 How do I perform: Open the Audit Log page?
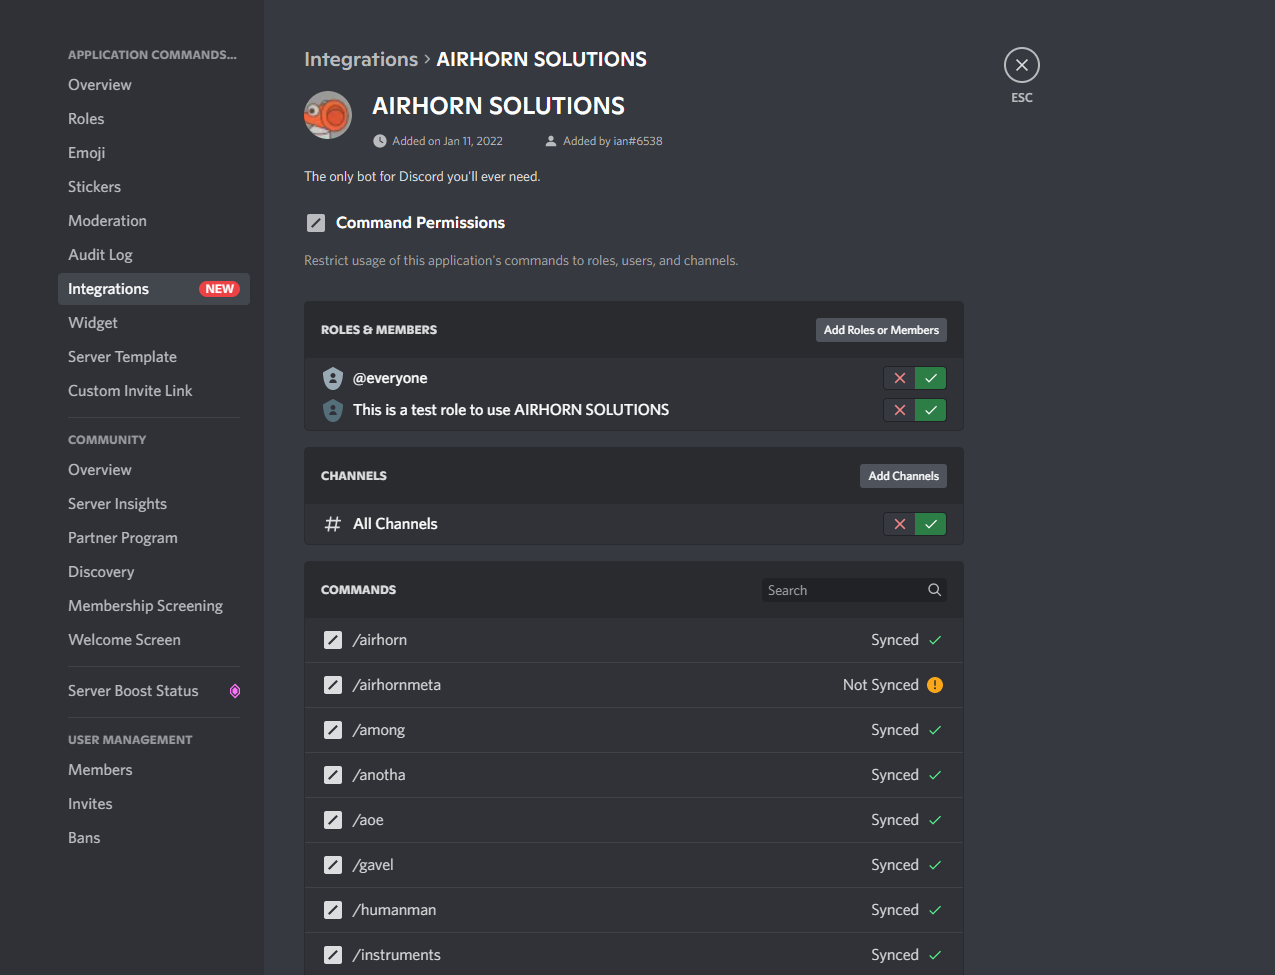click(154, 255)
